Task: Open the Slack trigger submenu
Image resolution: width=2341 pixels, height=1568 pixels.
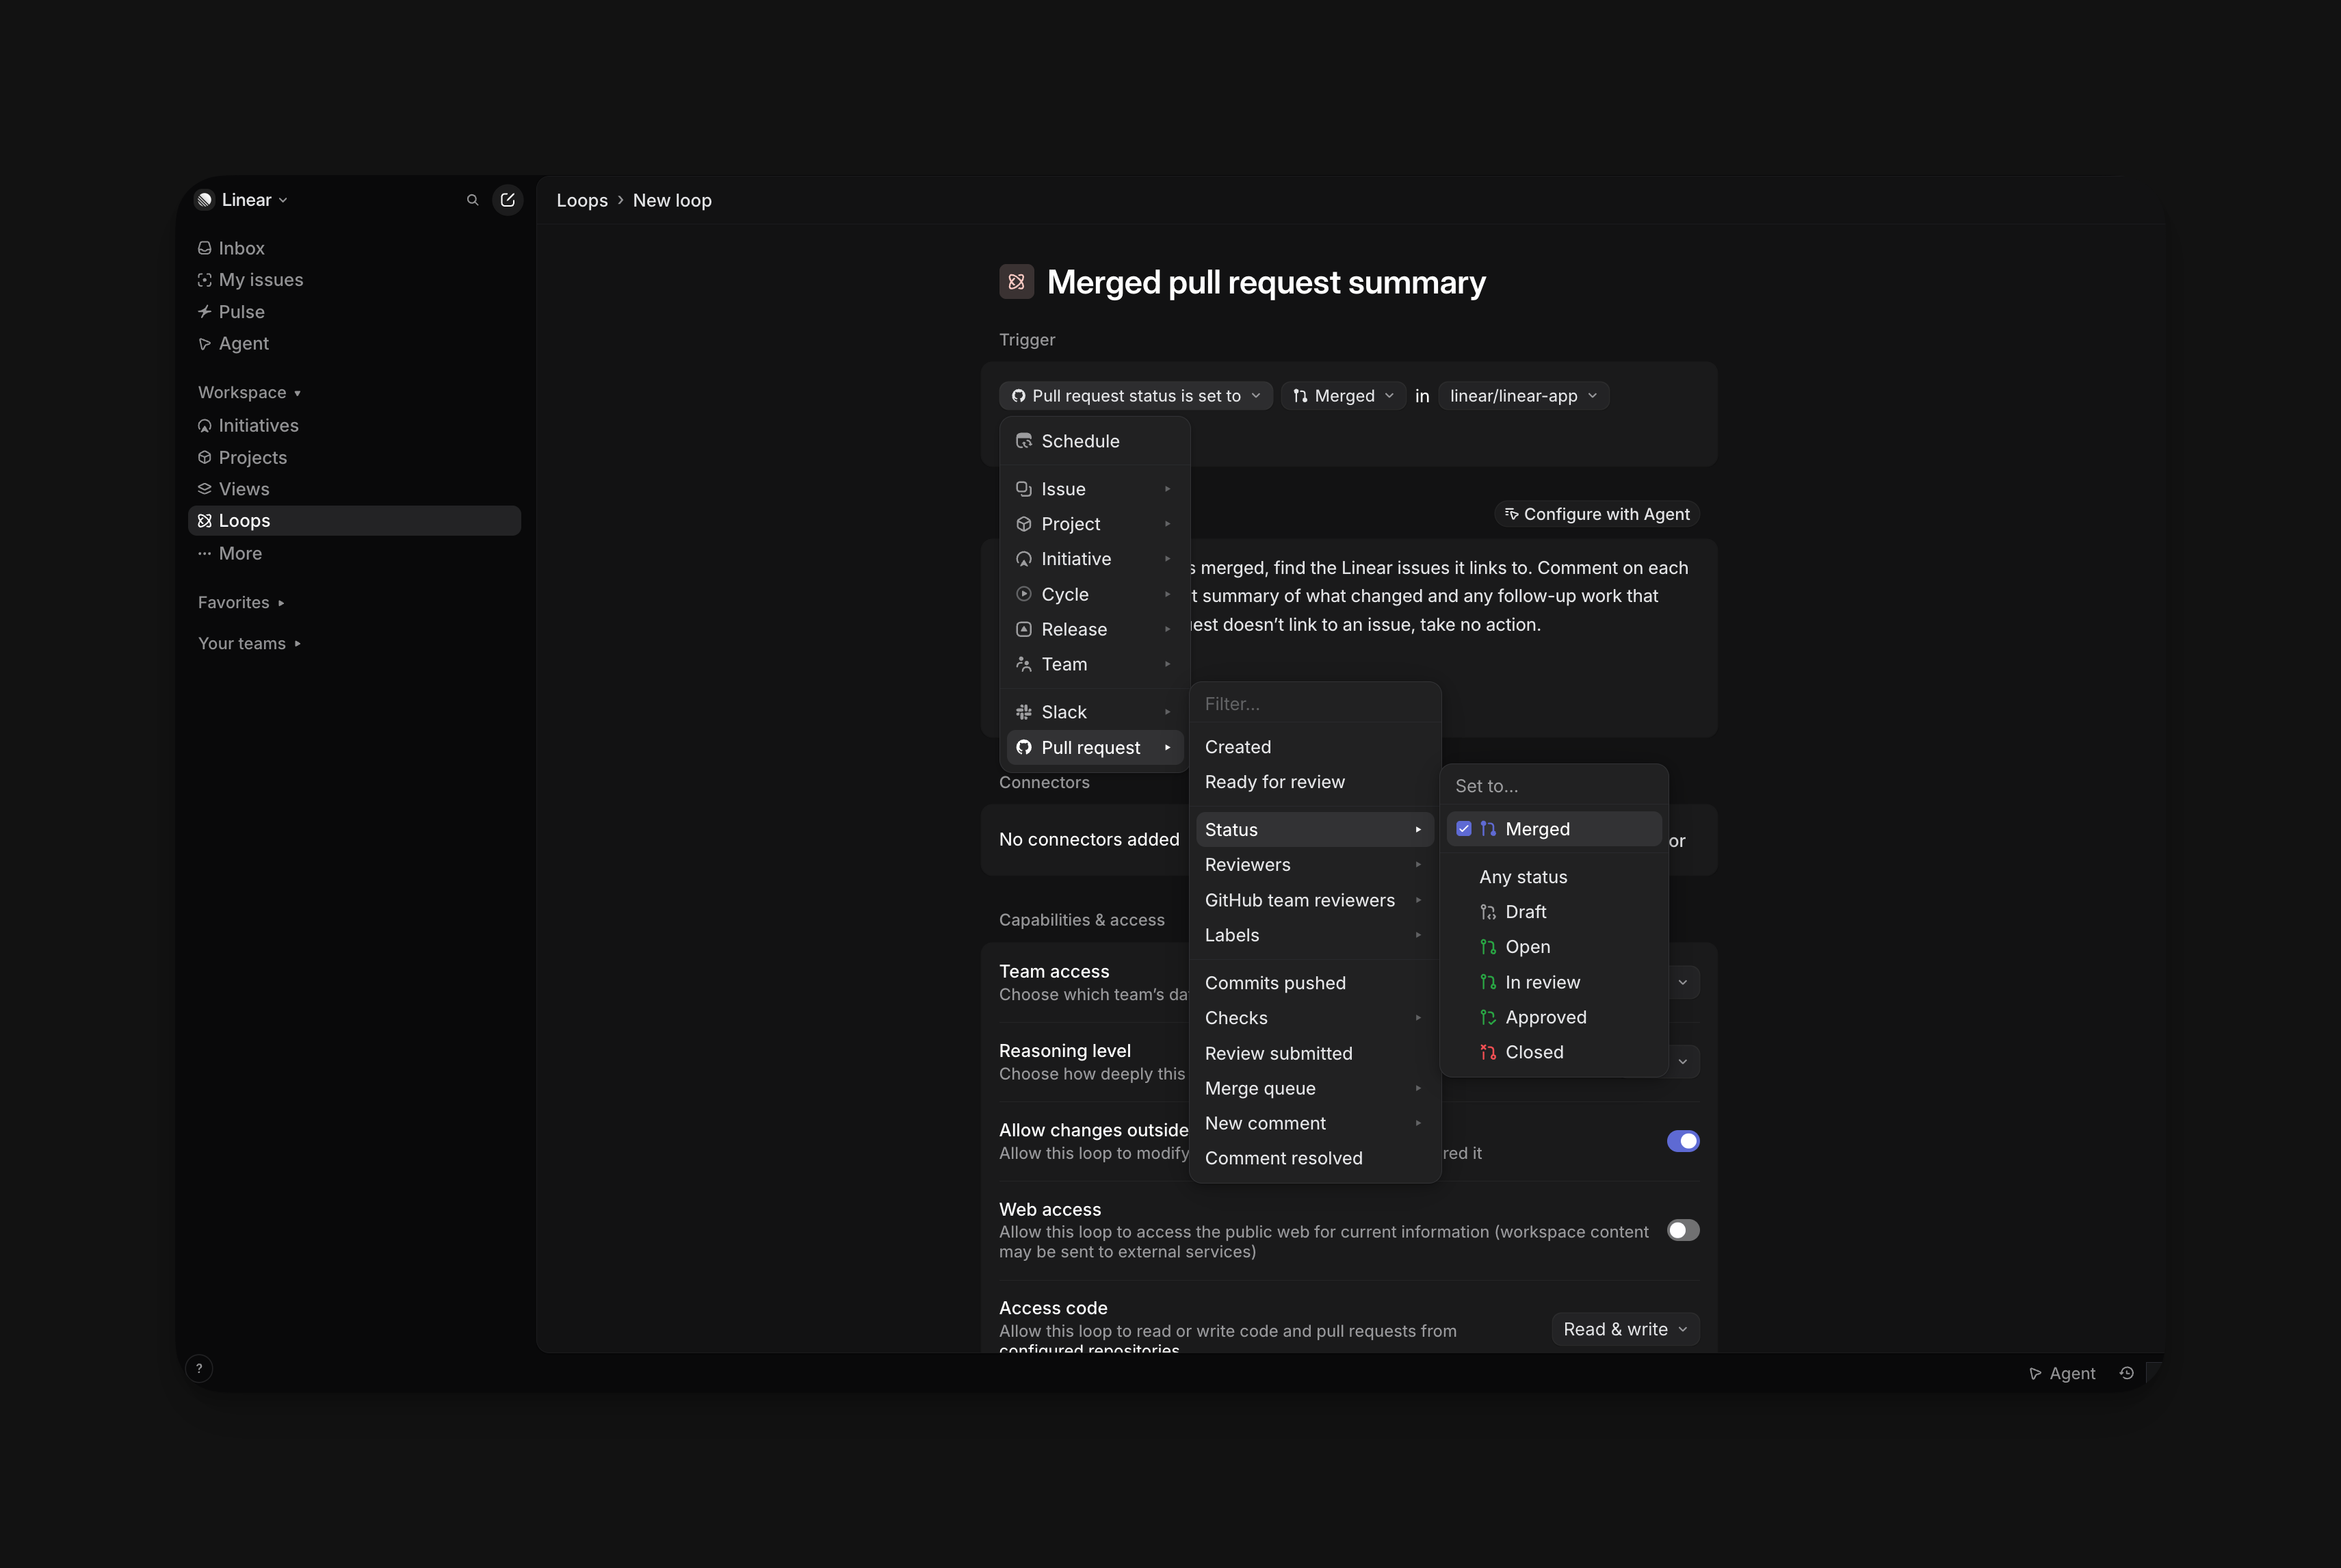Action: pos(1094,712)
